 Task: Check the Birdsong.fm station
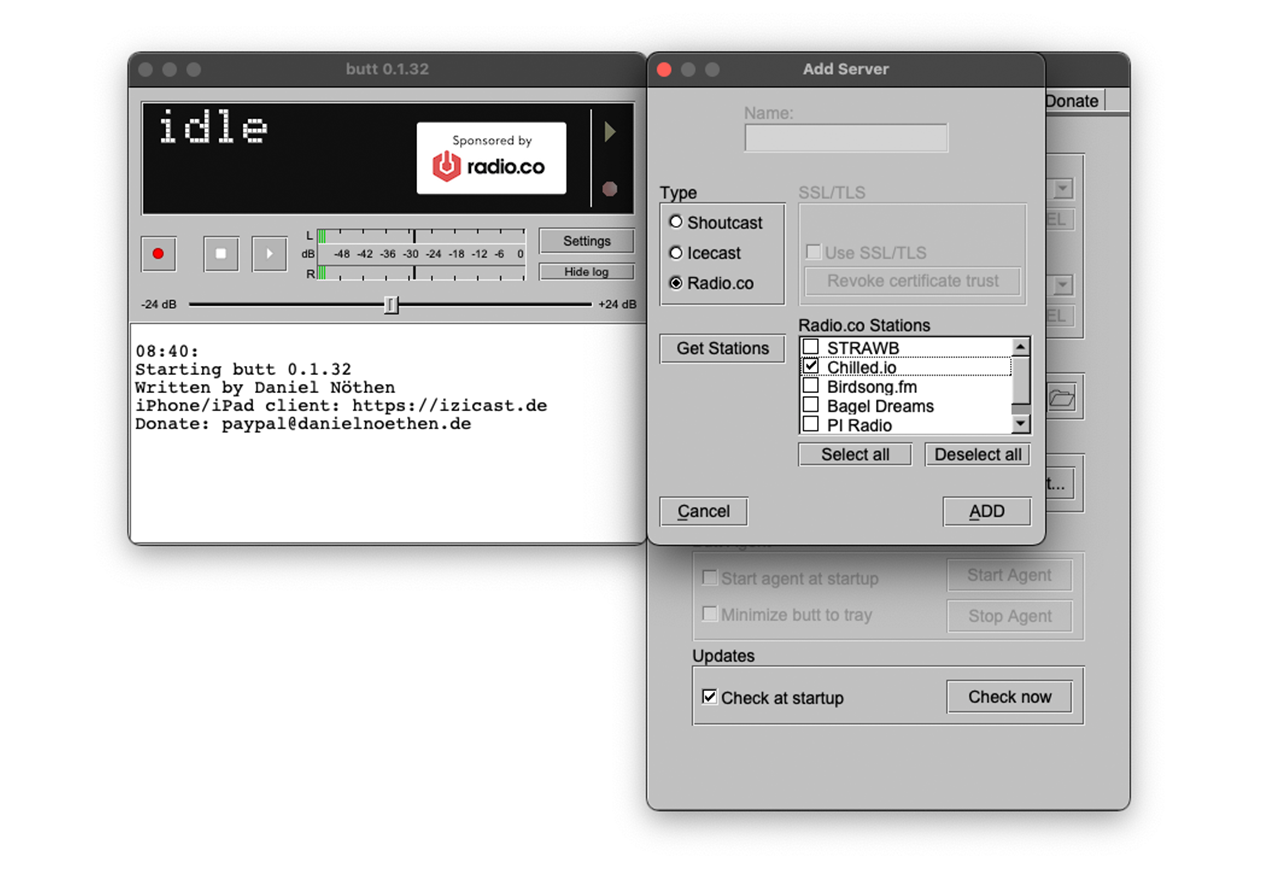pyautogui.click(x=811, y=387)
